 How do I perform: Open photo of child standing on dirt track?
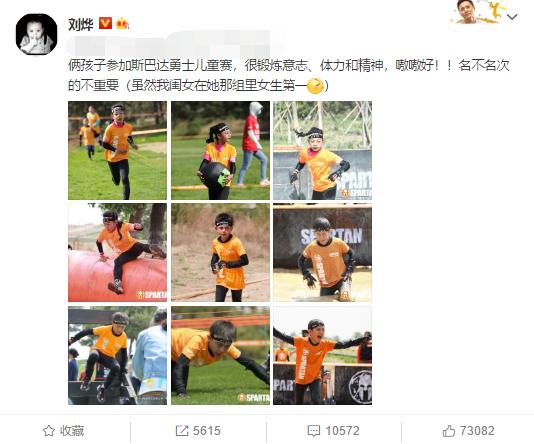click(220, 253)
